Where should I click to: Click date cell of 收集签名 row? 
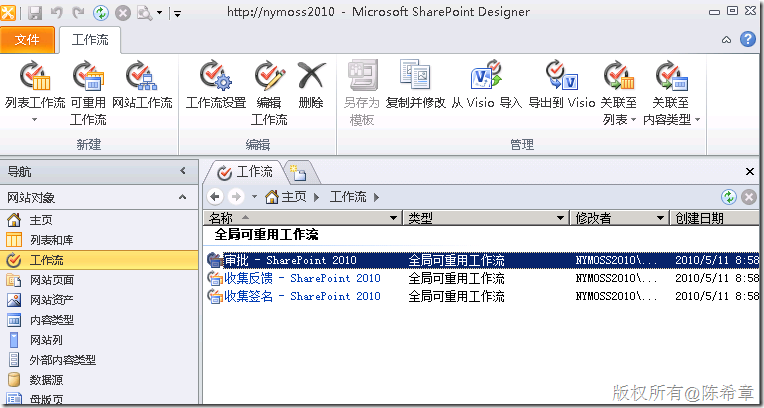click(717, 296)
